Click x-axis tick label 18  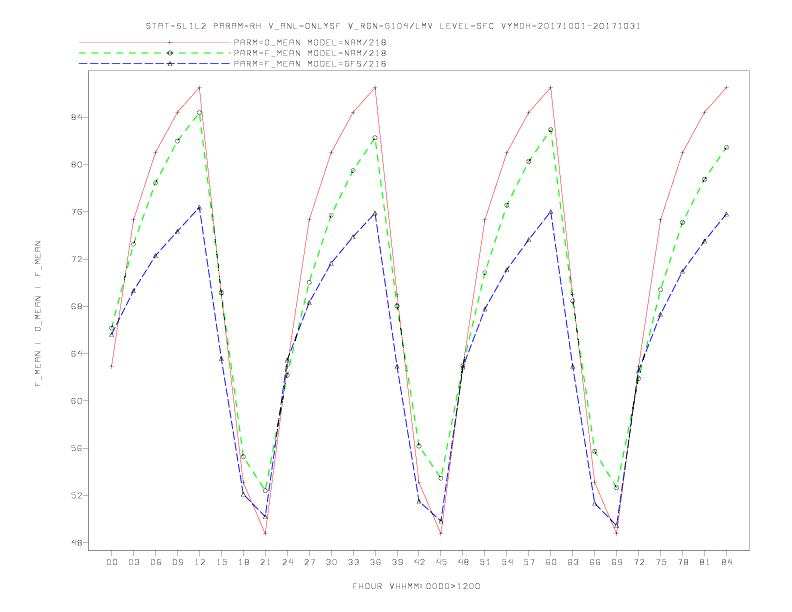click(243, 562)
